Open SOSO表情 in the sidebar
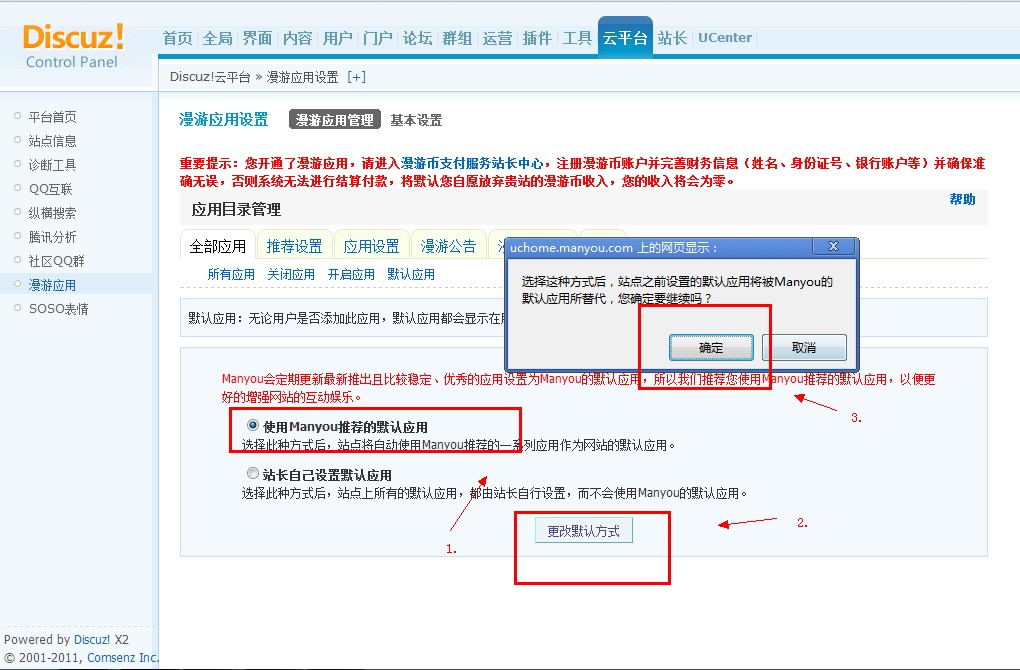The image size is (1020, 670). click(59, 309)
